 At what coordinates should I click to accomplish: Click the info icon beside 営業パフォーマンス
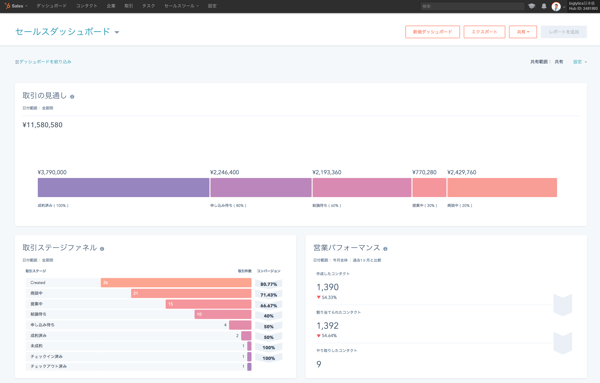click(x=385, y=249)
